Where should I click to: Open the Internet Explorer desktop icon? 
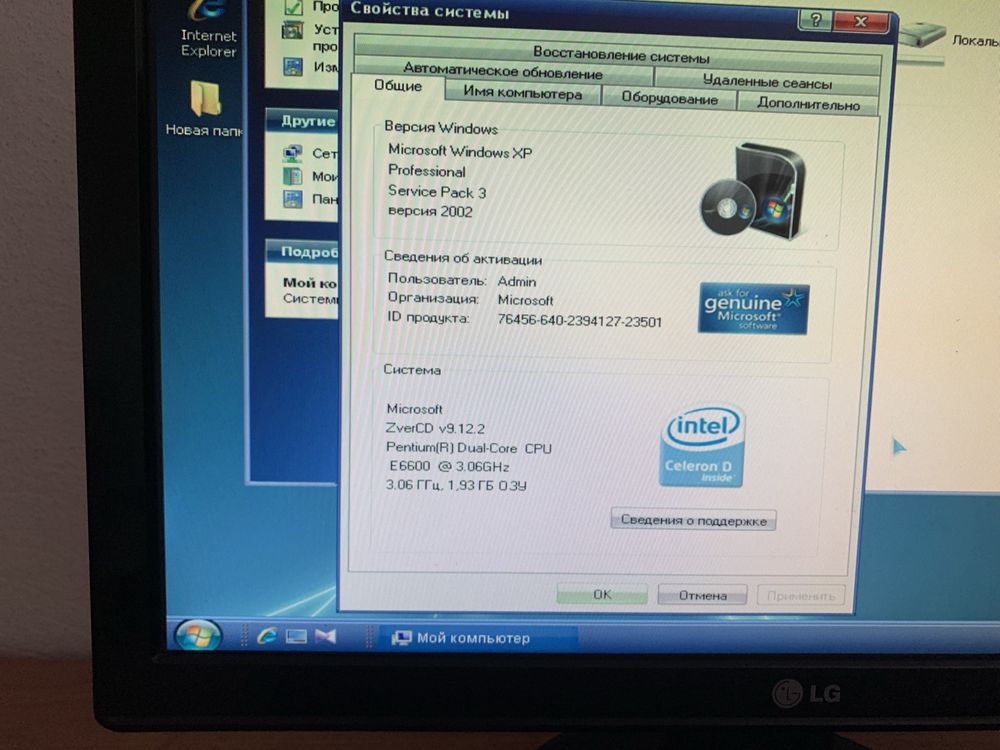[x=209, y=29]
